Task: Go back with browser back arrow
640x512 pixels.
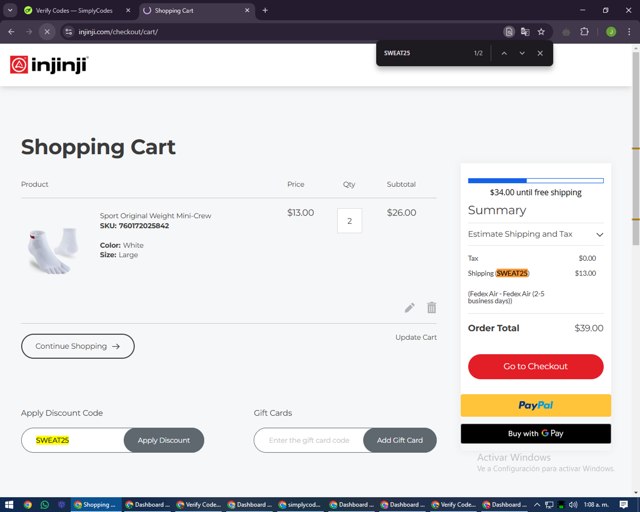Action: click(x=11, y=31)
